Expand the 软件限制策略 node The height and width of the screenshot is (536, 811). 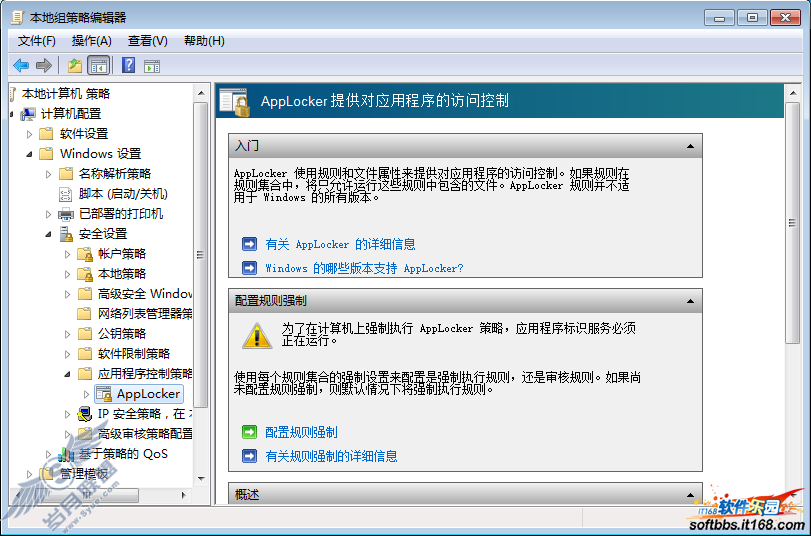coord(67,355)
